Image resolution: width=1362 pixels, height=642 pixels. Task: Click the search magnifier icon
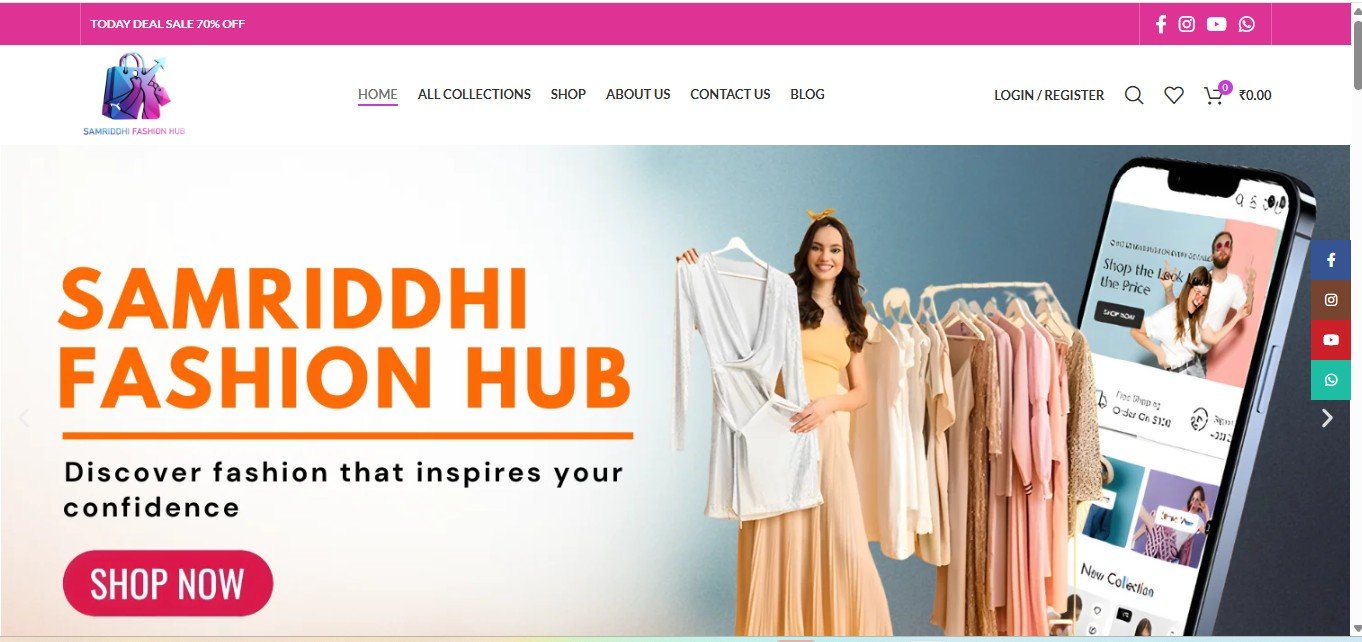(1134, 95)
